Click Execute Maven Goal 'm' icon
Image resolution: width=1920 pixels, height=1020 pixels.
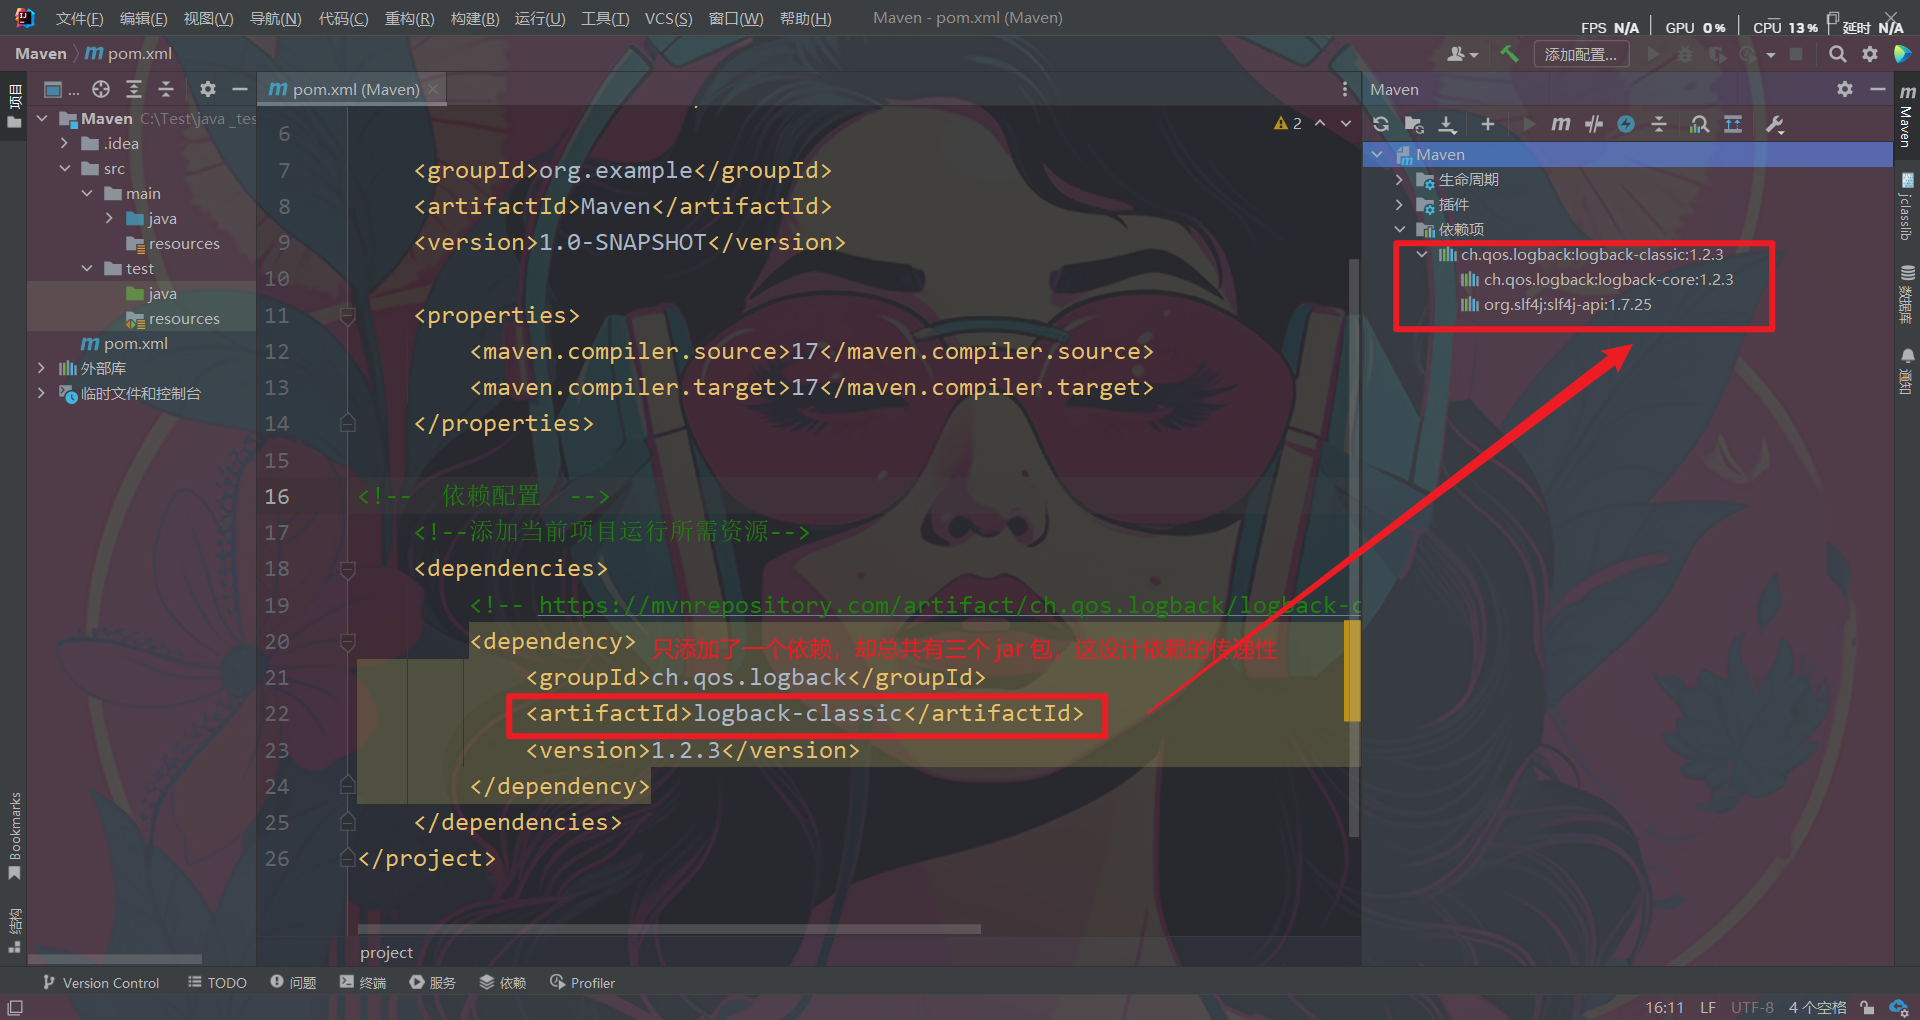click(x=1560, y=124)
